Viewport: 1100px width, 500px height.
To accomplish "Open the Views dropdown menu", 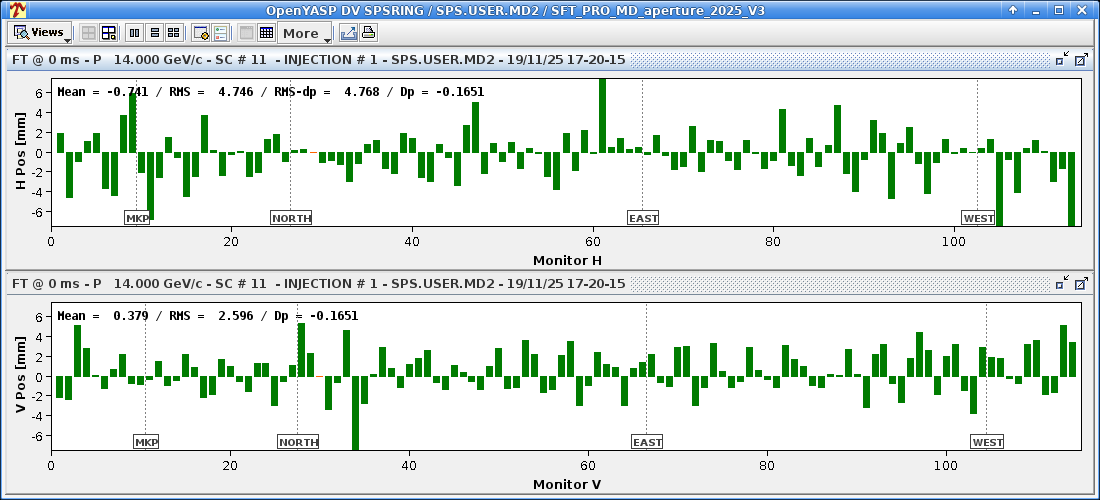I will [x=41, y=33].
